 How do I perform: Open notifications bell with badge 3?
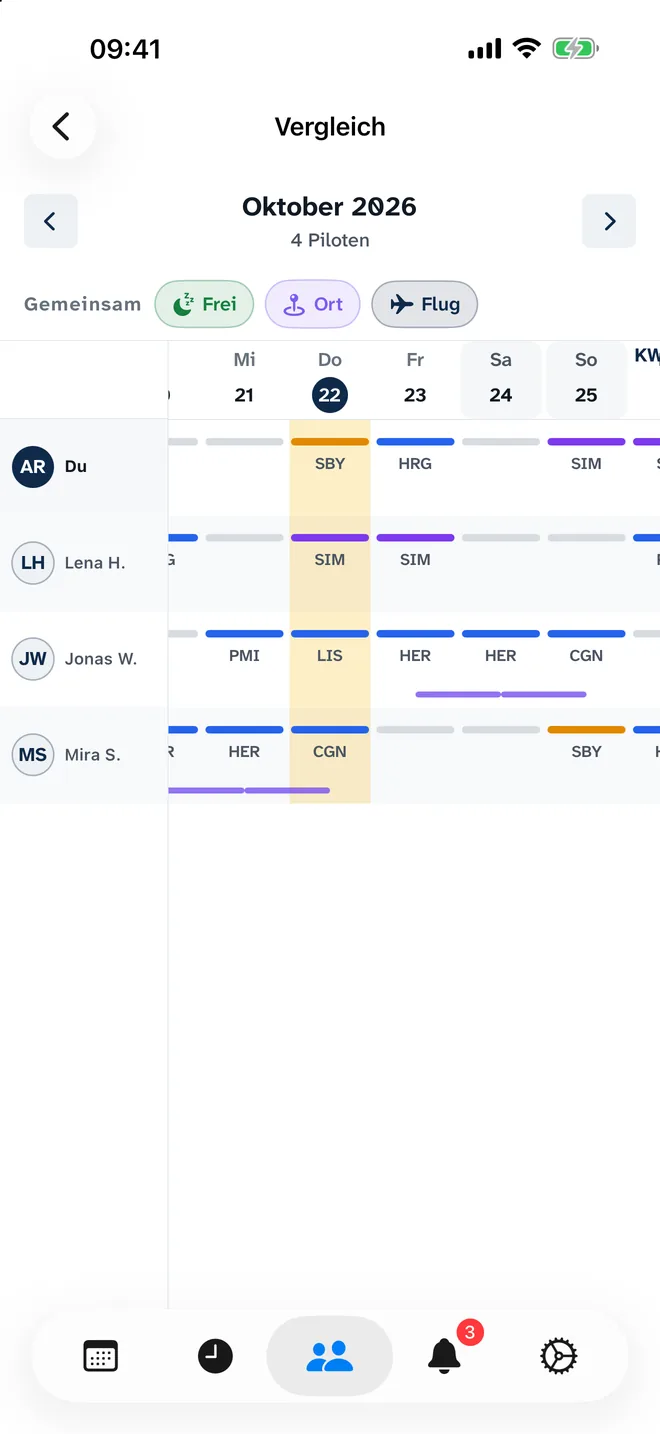[x=445, y=1356]
